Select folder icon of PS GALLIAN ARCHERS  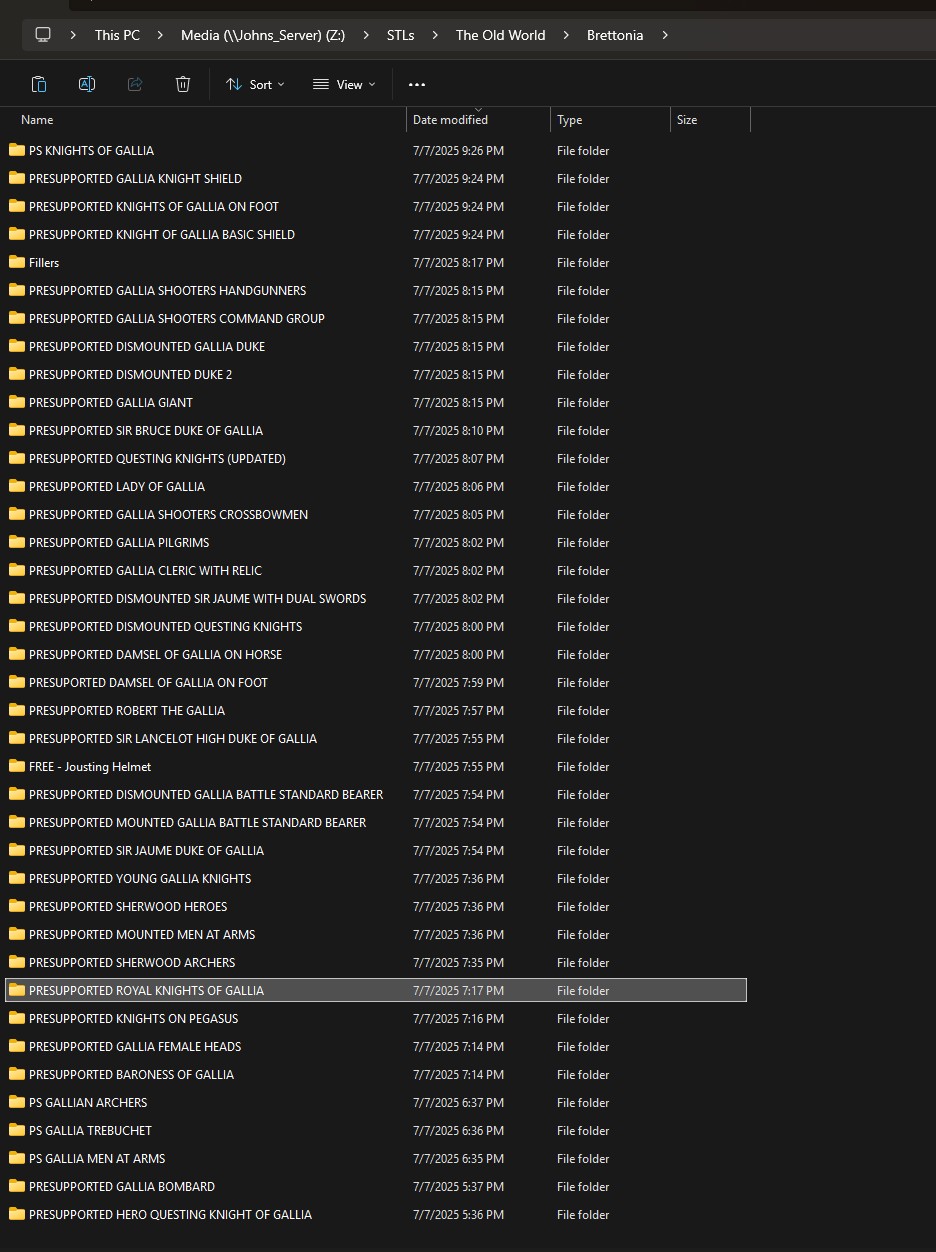click(16, 1102)
